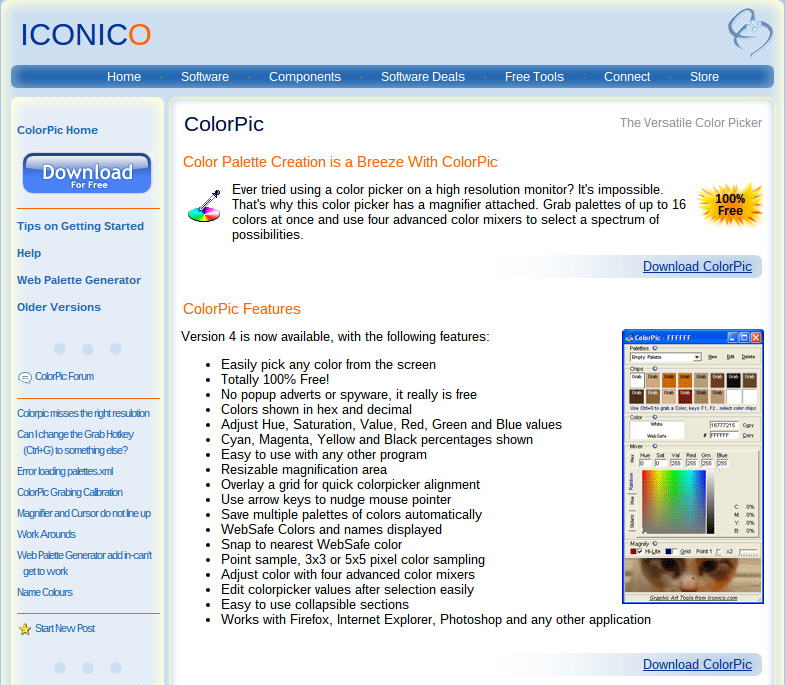Click 'Color Palette Creation is a Breeze' heading
The image size is (785, 685).
[x=340, y=162]
